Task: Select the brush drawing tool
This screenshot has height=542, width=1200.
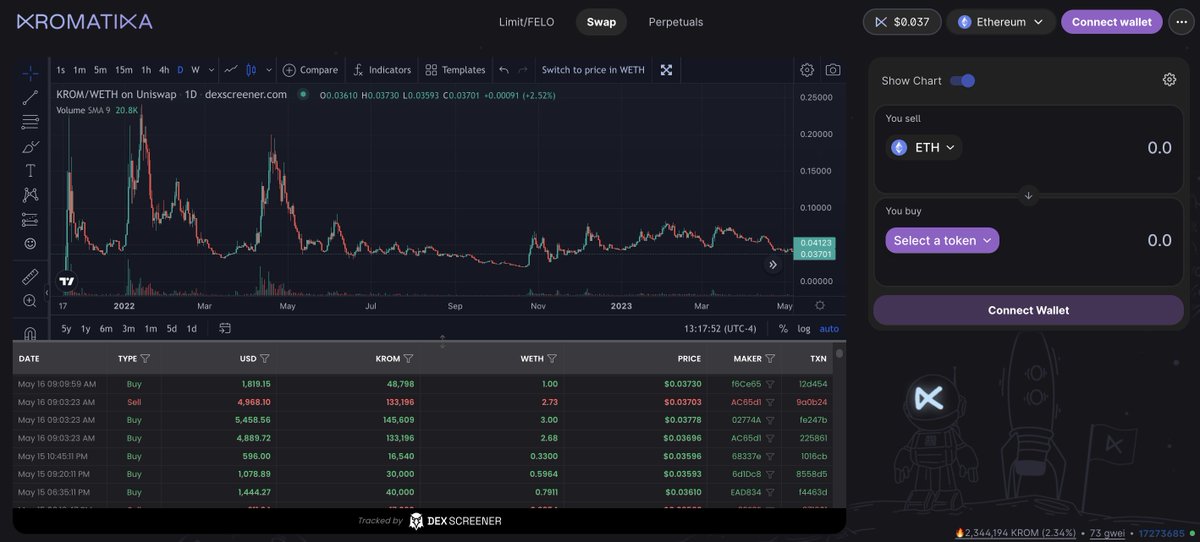Action: coord(30,147)
